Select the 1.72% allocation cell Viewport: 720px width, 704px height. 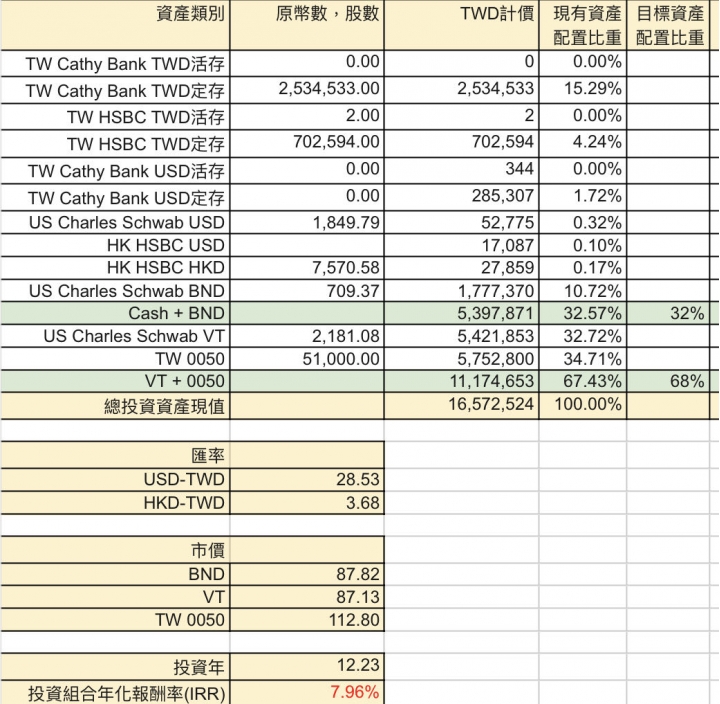(x=583, y=197)
